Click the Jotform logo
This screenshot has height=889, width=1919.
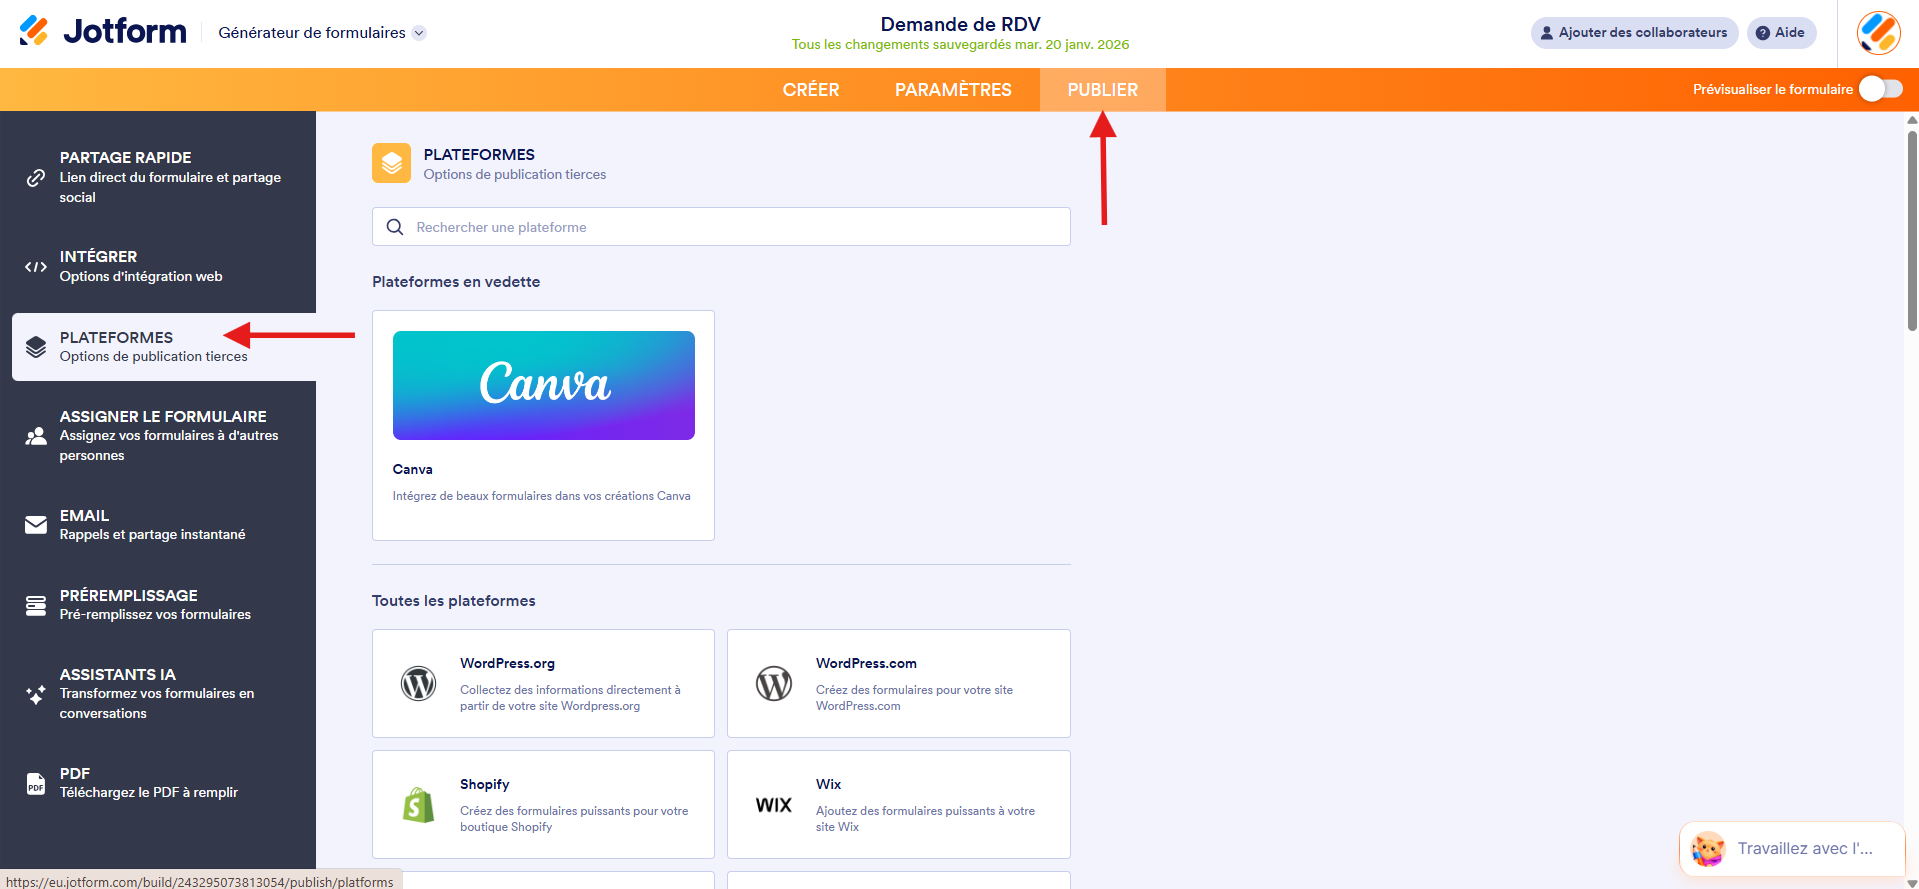point(103,32)
